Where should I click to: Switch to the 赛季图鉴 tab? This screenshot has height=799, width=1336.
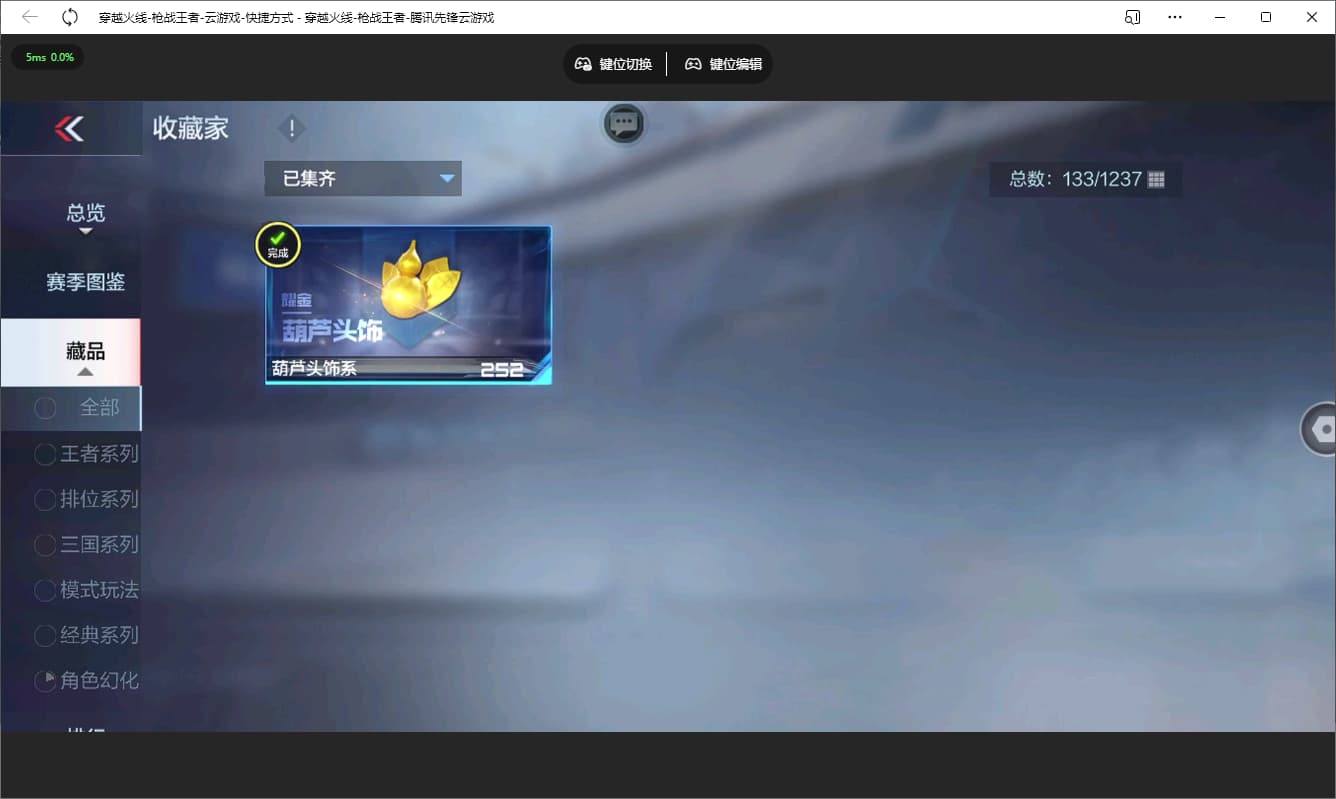click(x=86, y=282)
